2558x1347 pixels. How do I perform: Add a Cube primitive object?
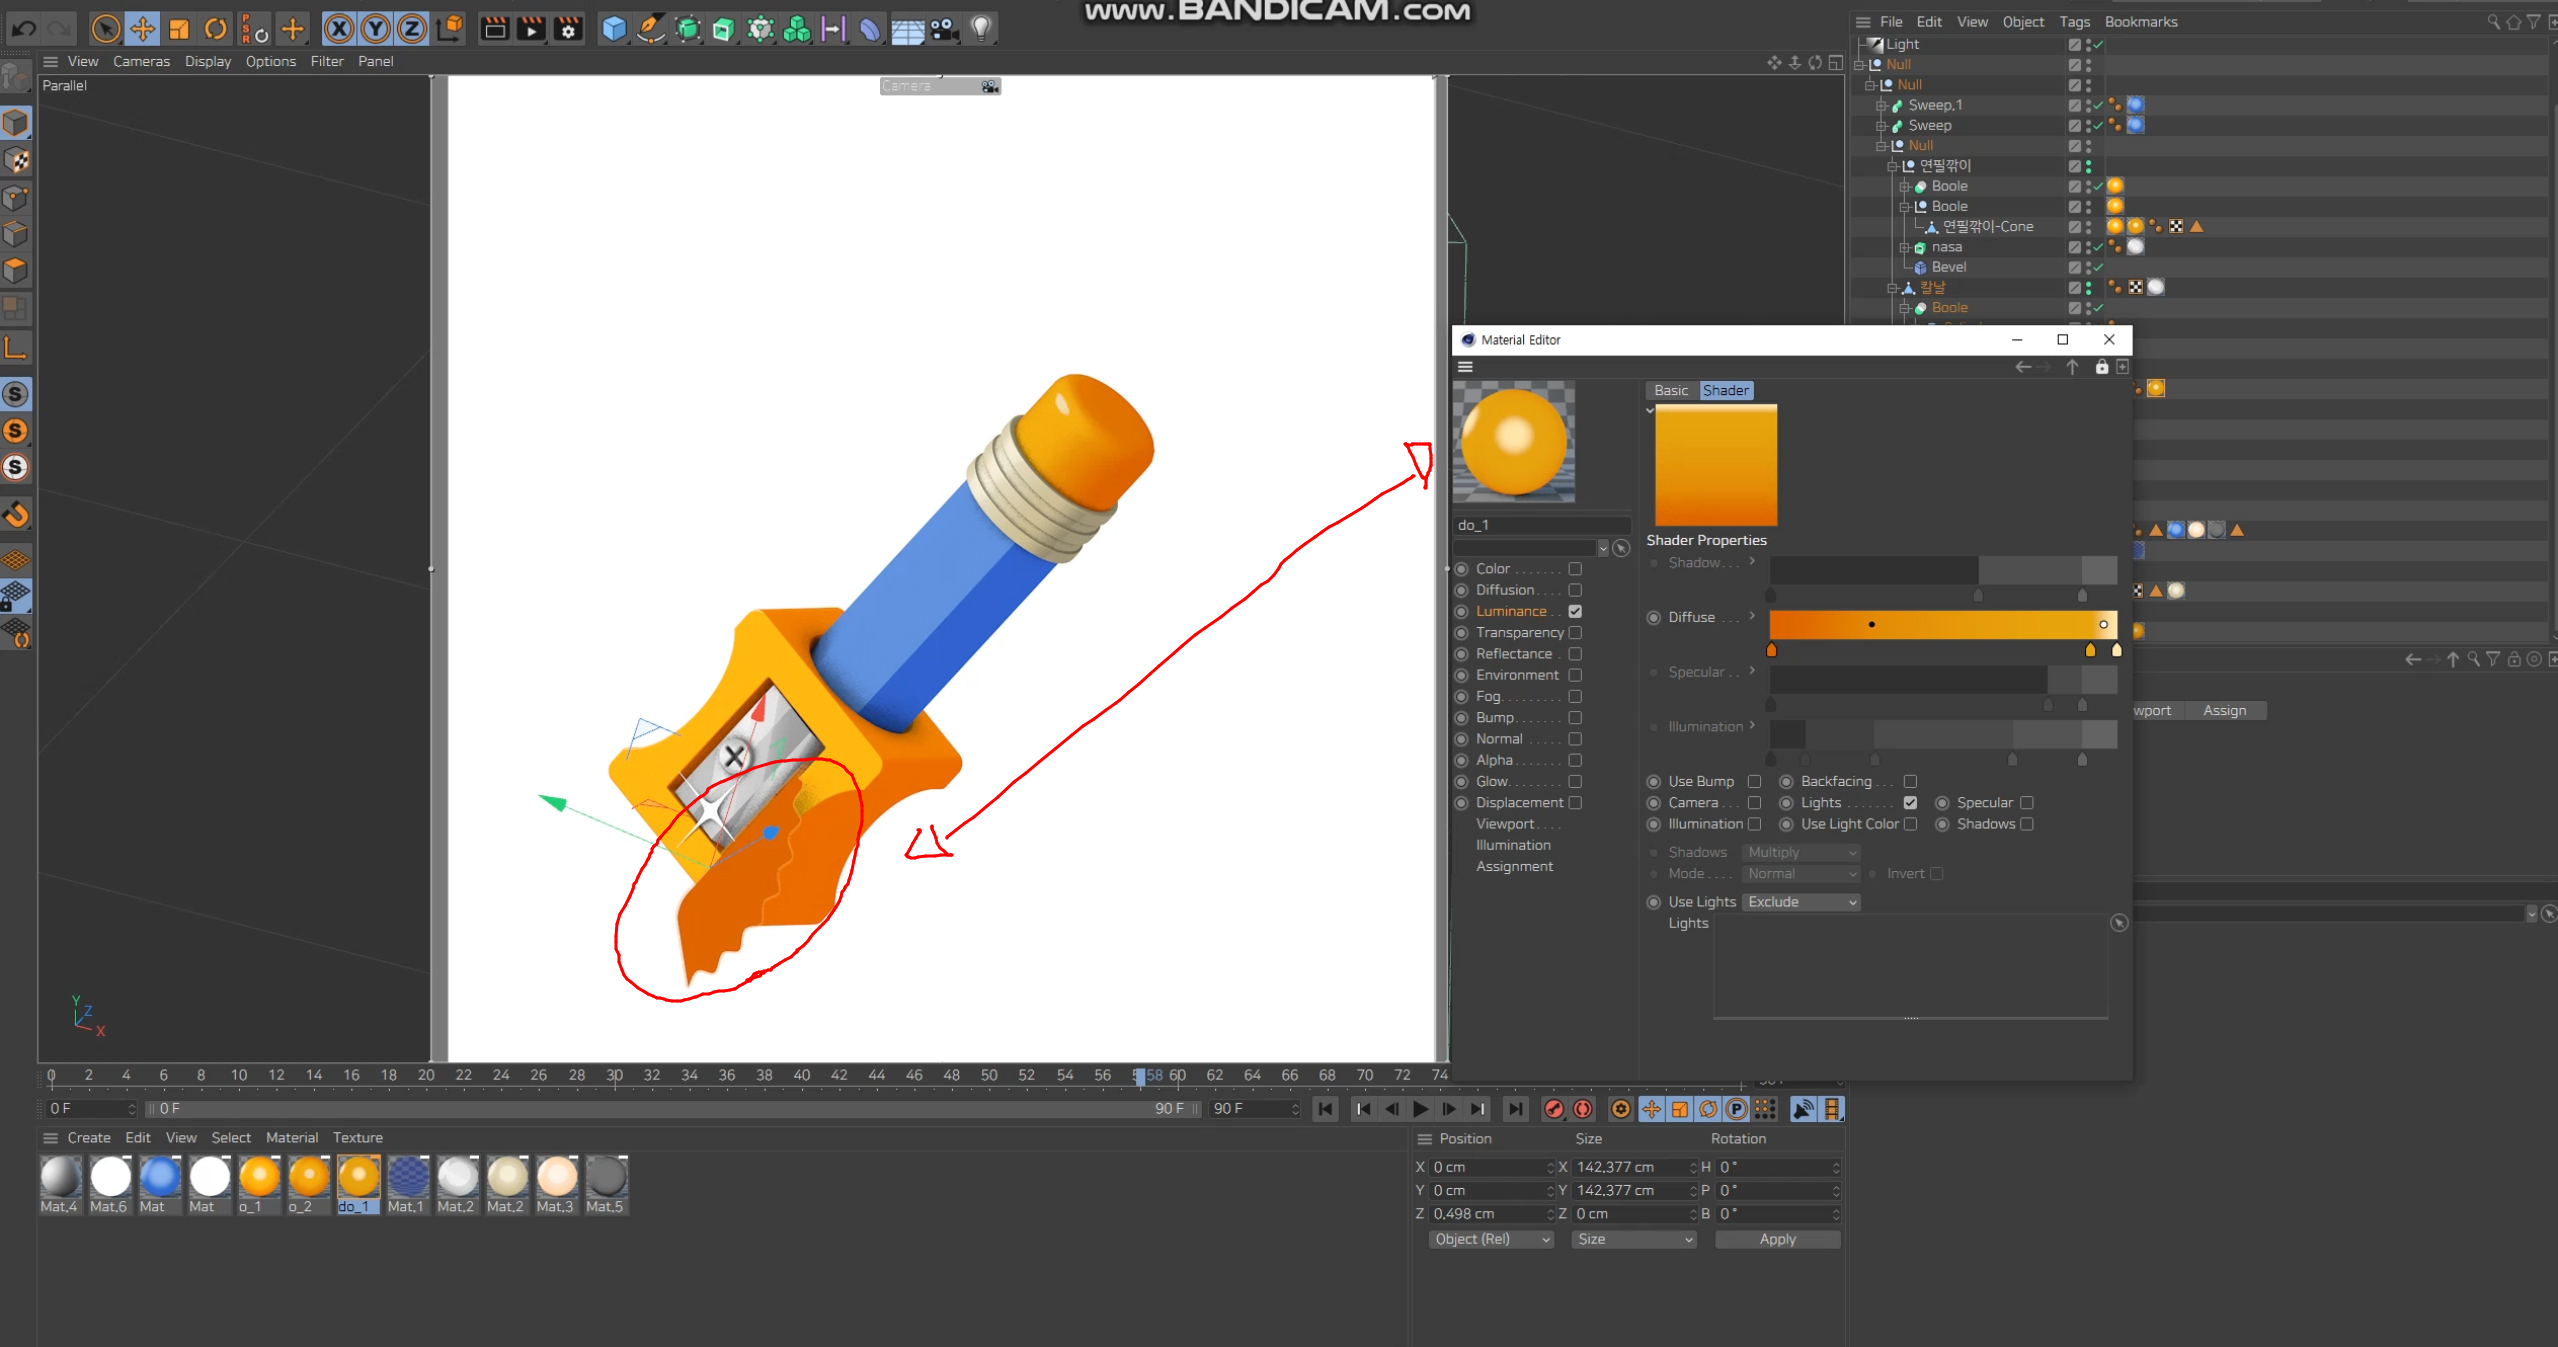(614, 29)
